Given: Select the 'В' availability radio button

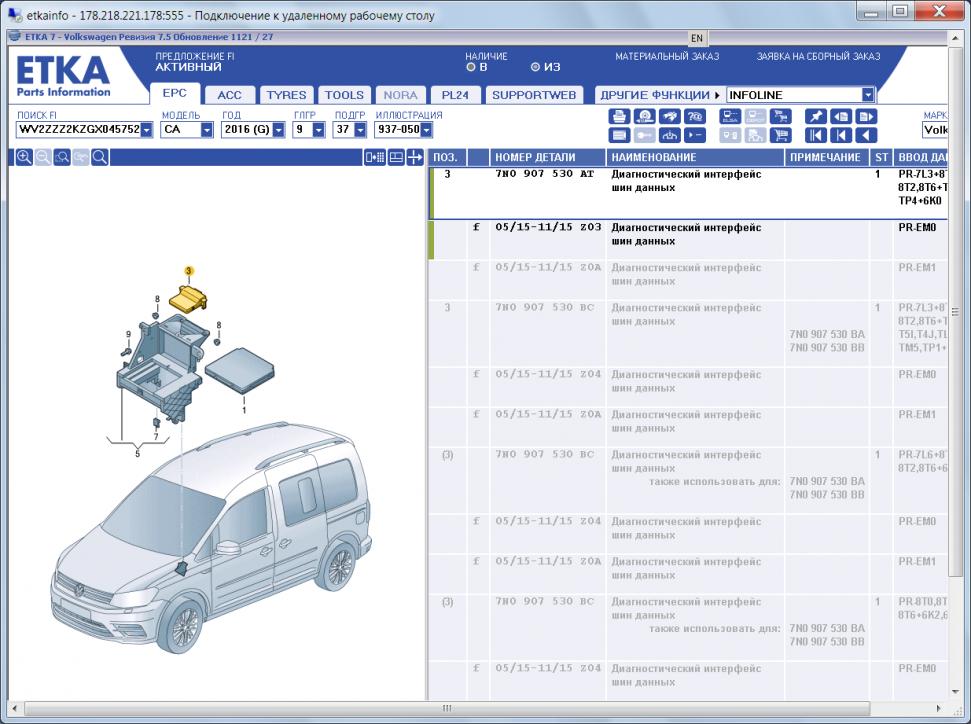Looking at the screenshot, I should point(471,67).
